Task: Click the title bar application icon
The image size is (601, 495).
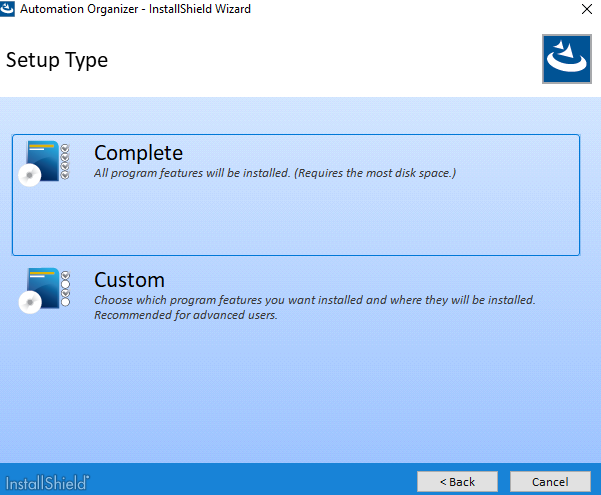Action: (x=7, y=8)
